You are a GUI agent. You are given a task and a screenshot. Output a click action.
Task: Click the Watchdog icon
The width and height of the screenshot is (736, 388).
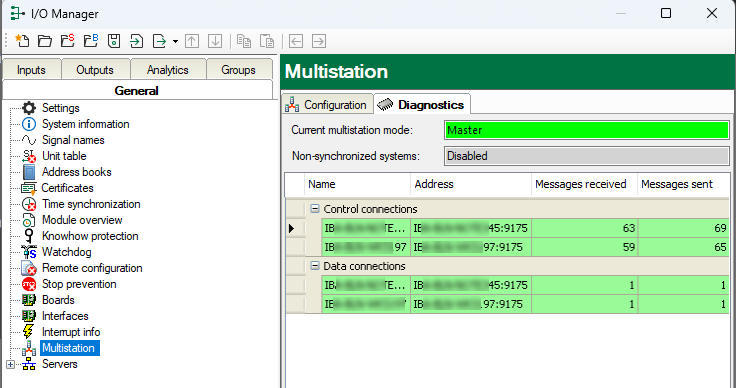29,252
